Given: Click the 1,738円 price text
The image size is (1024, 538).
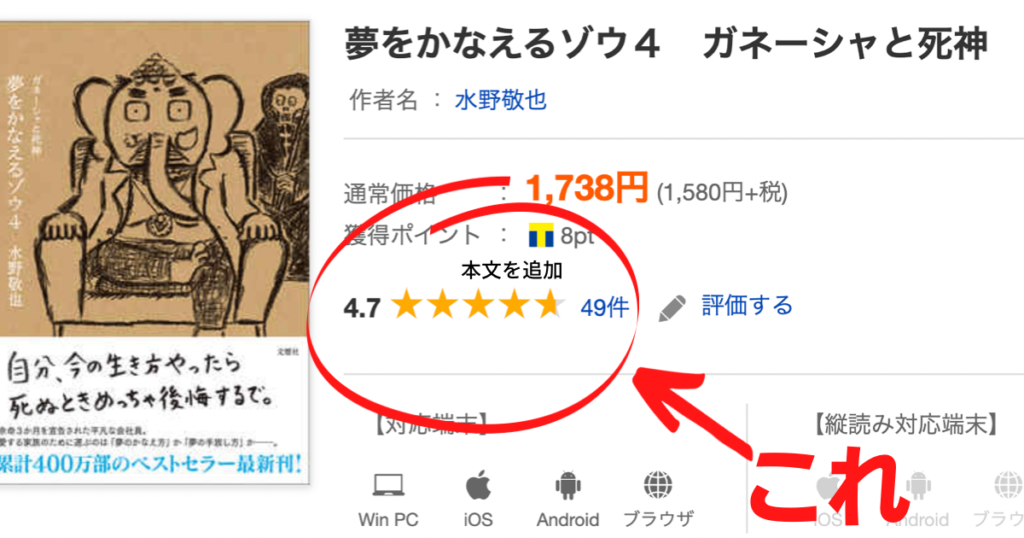Looking at the screenshot, I should click(x=586, y=188).
